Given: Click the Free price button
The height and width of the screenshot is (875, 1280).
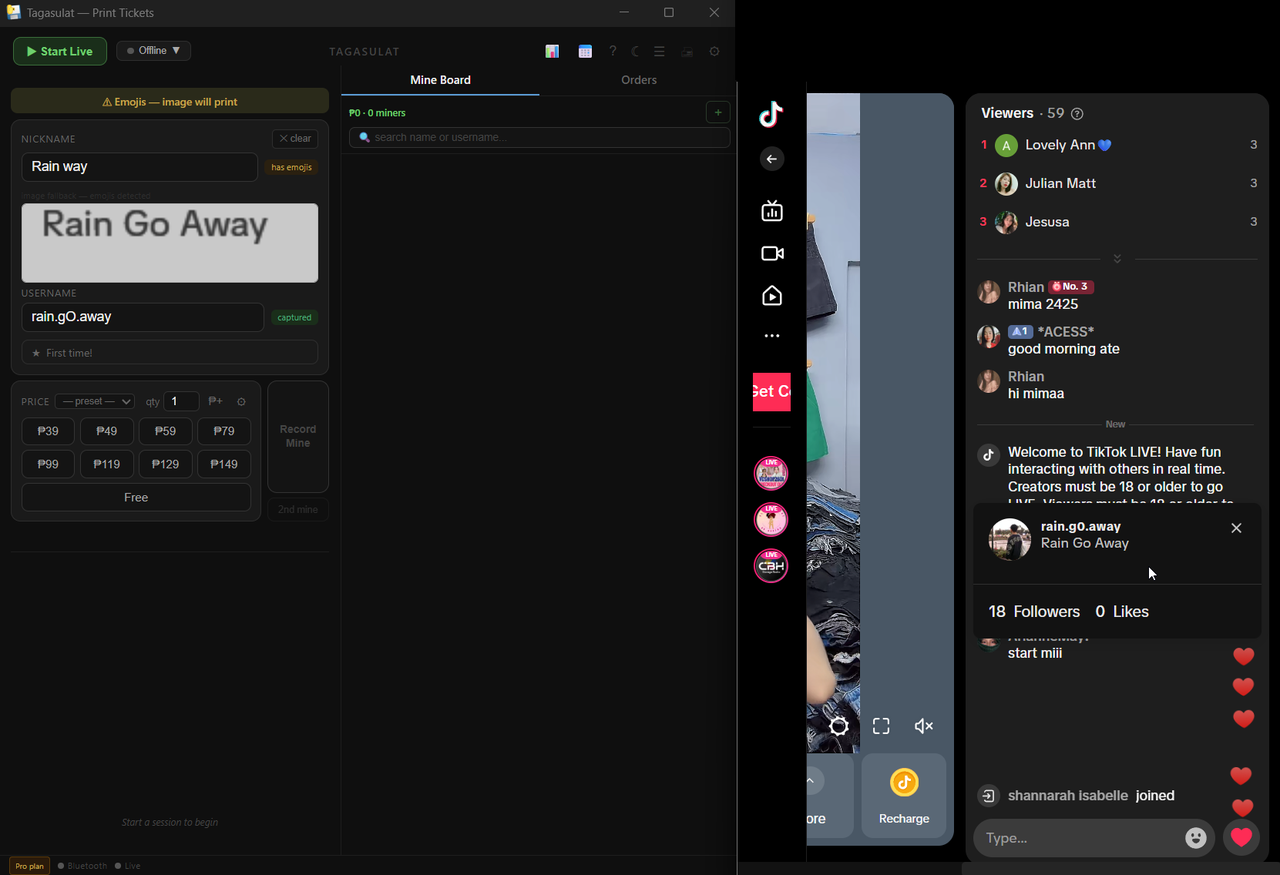Looking at the screenshot, I should click(136, 497).
